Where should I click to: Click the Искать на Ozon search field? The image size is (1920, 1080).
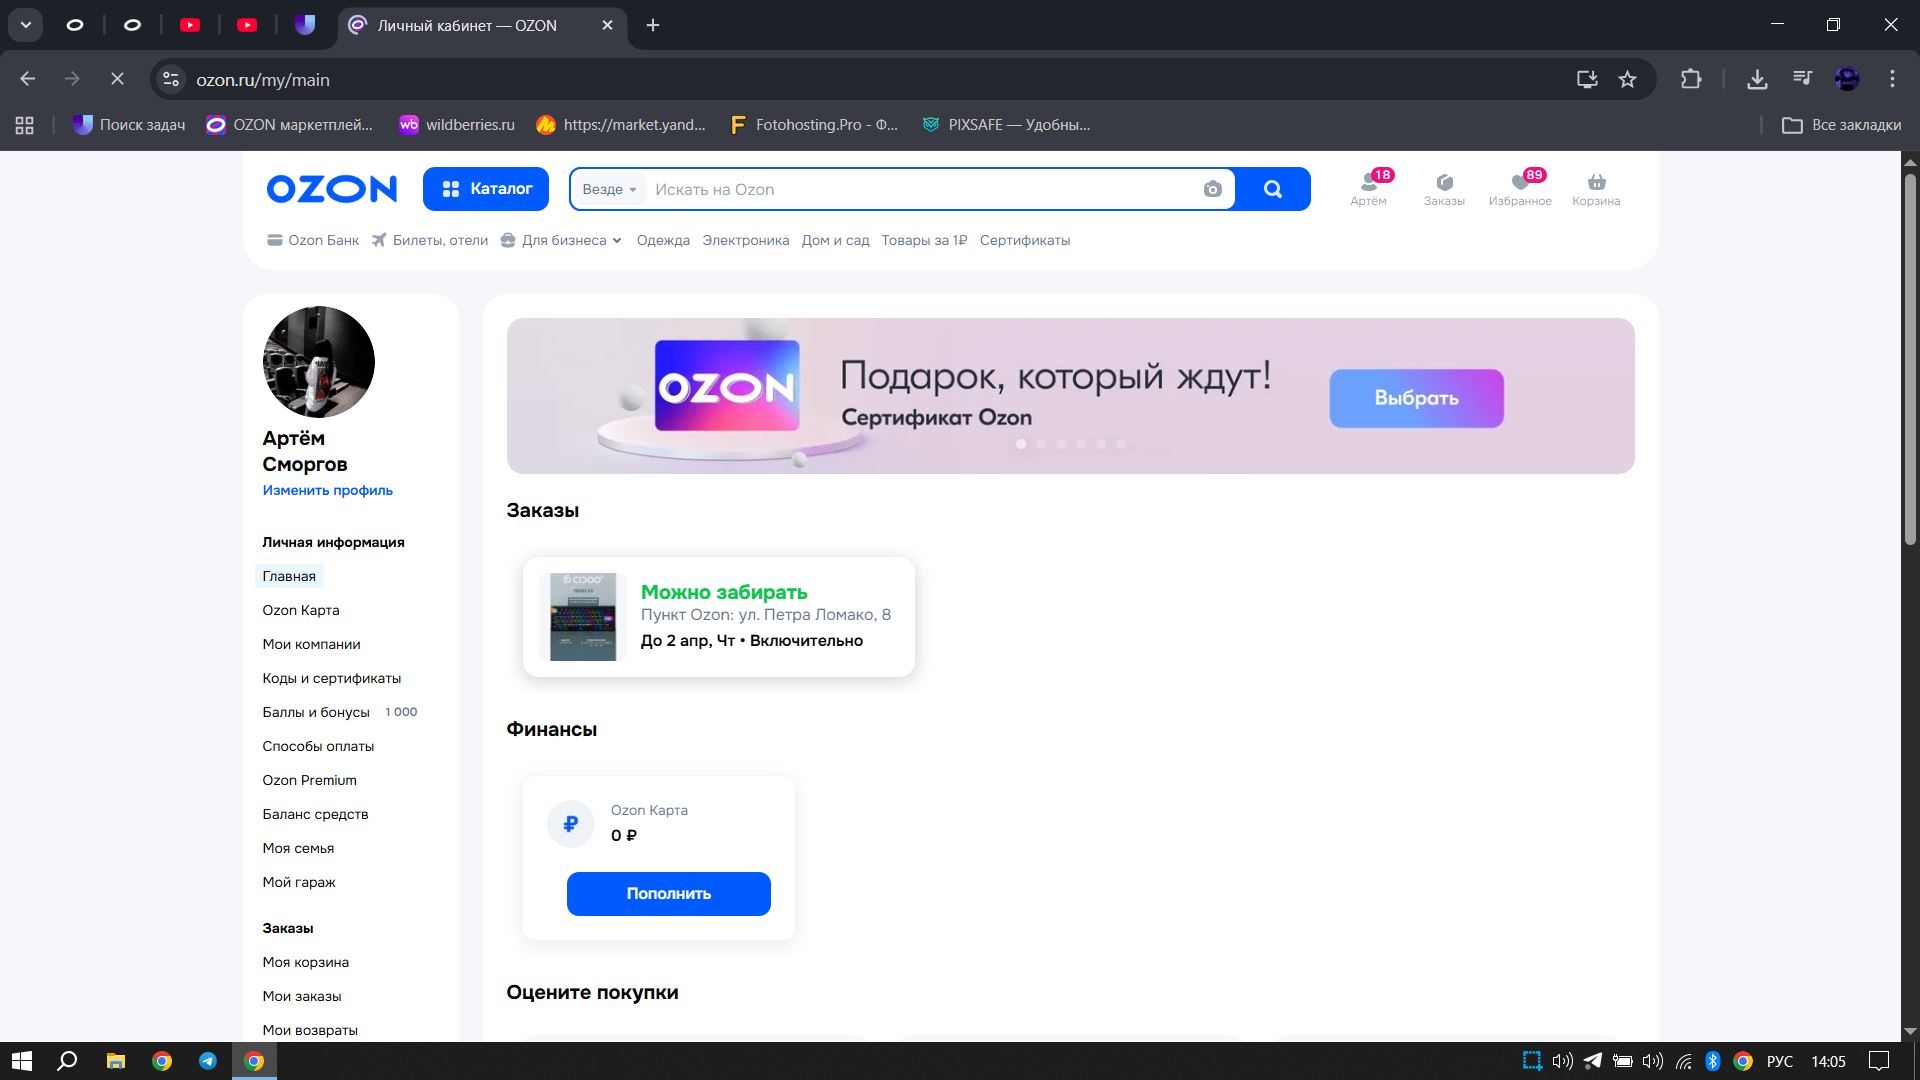pyautogui.click(x=920, y=190)
